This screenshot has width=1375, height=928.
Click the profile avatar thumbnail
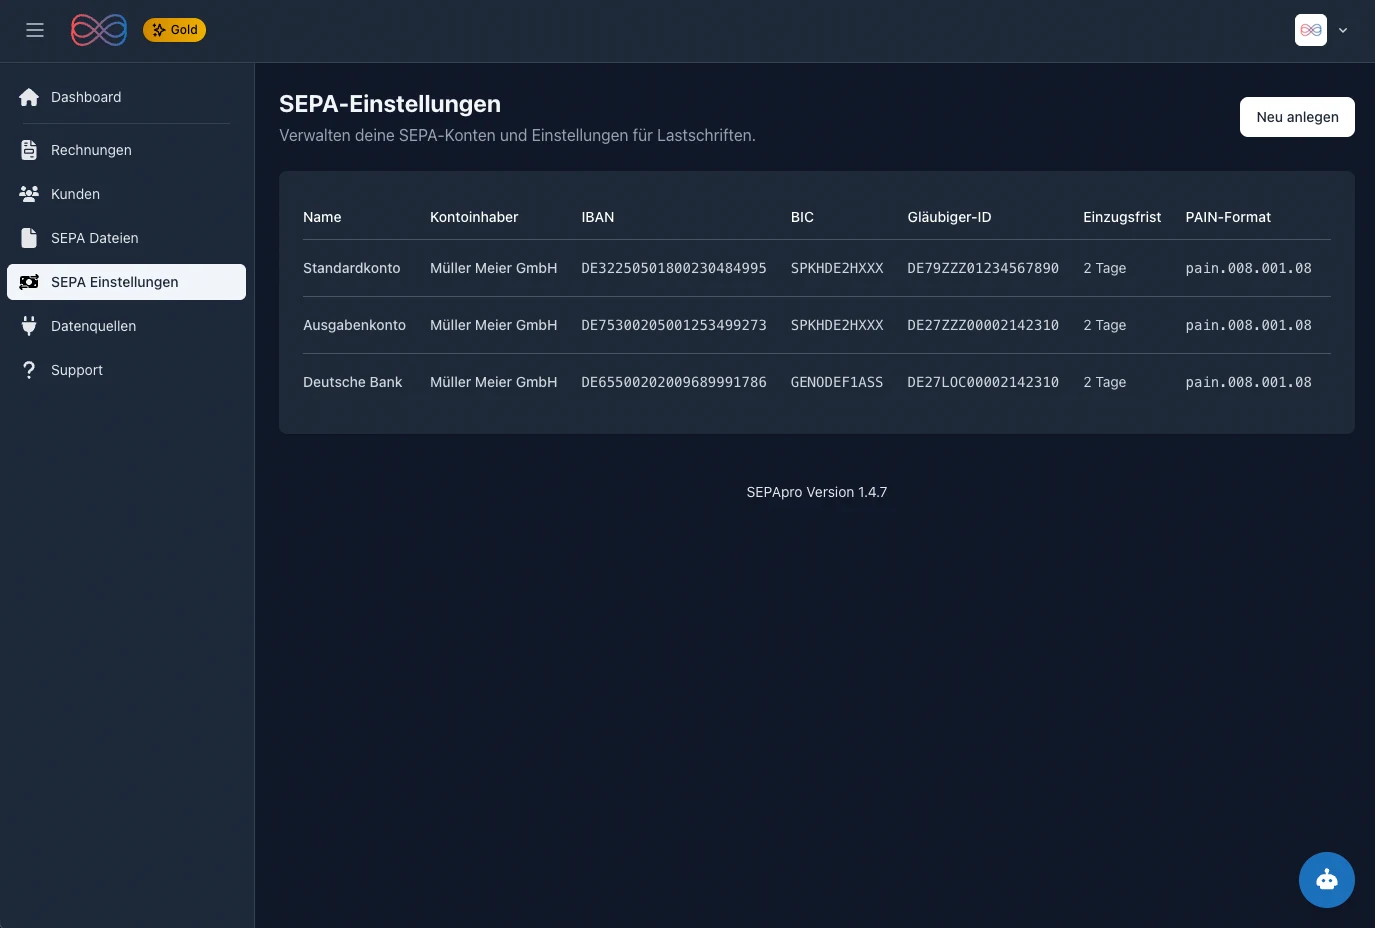tap(1311, 30)
